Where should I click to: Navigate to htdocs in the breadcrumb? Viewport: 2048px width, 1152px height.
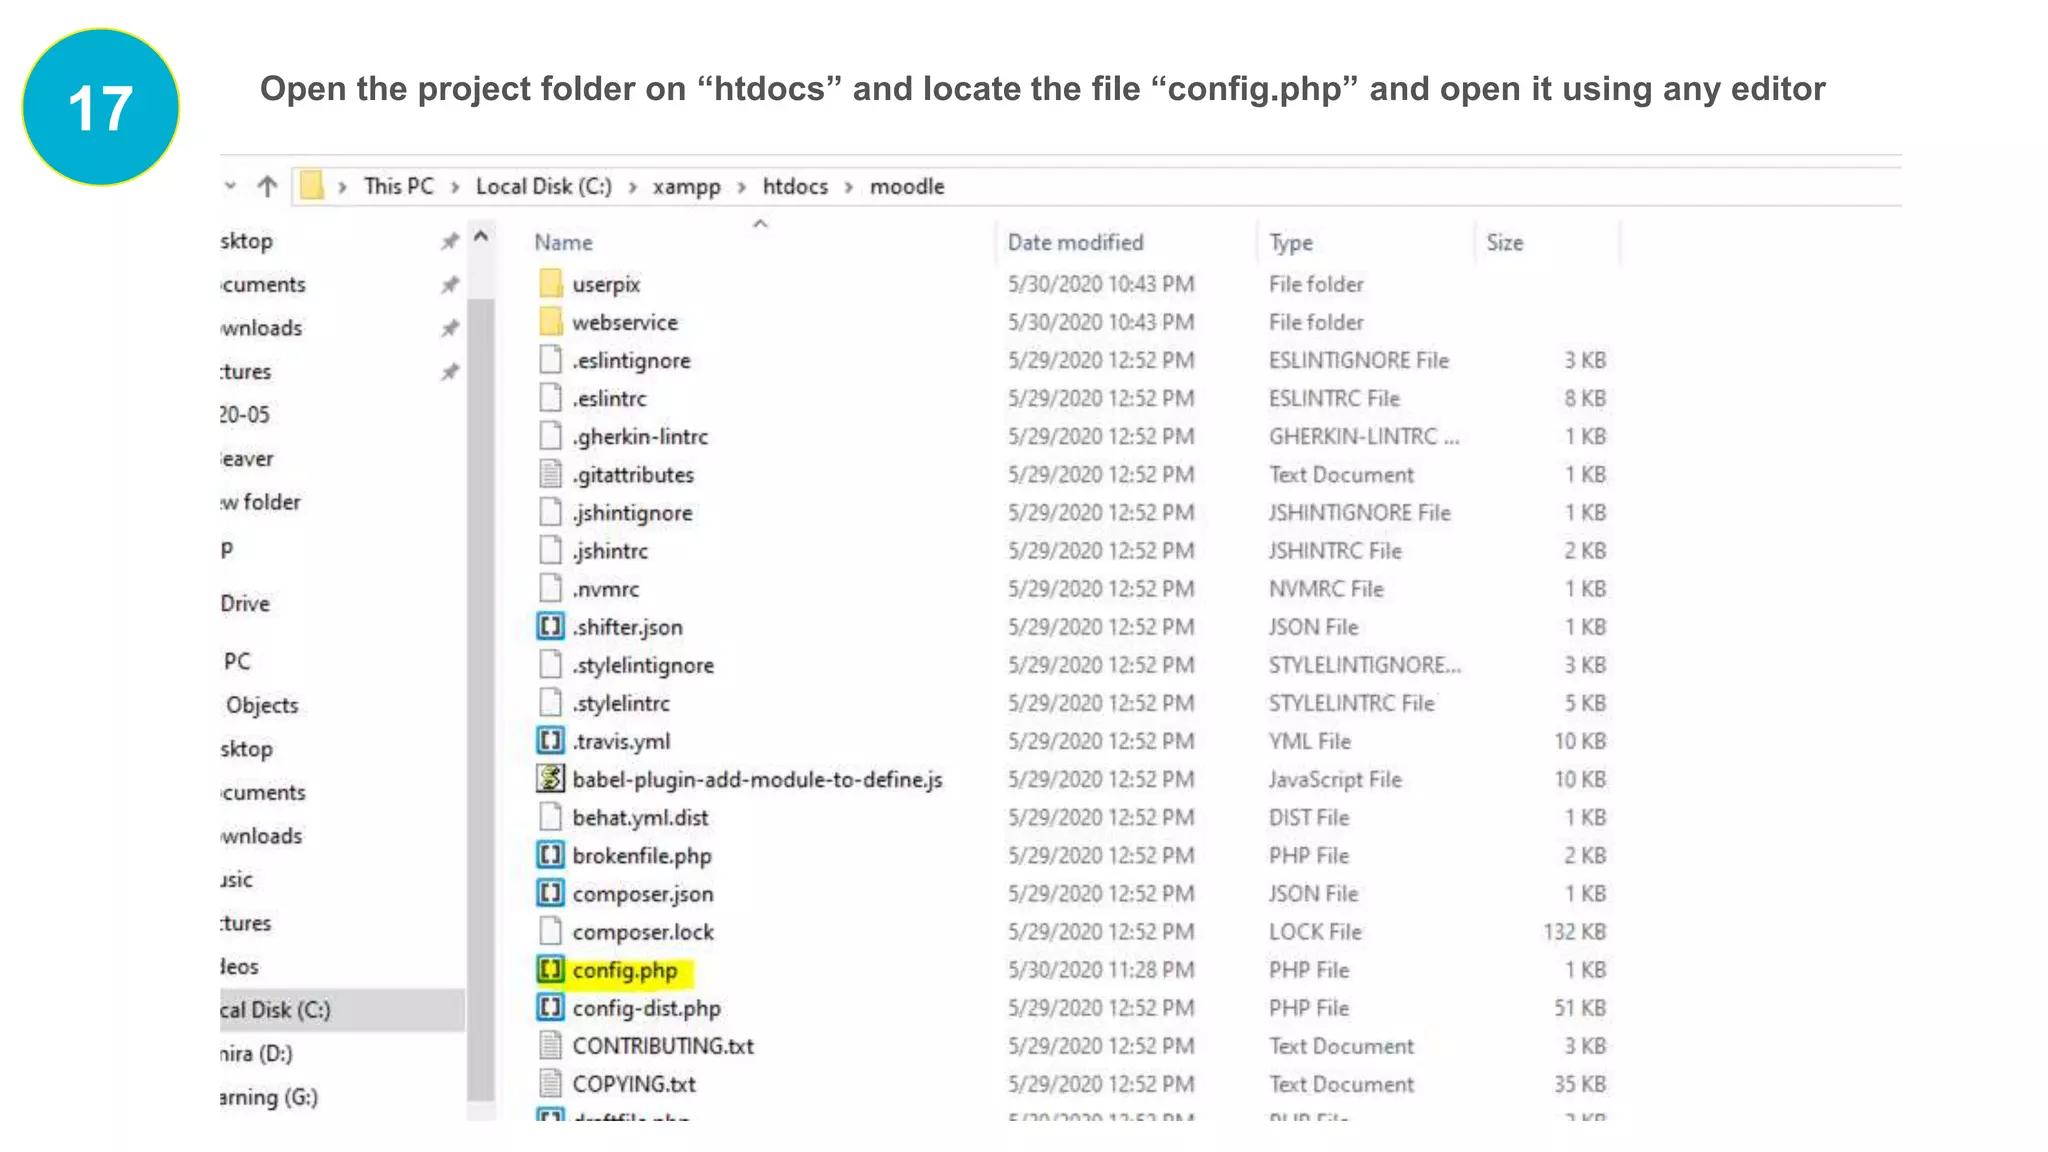click(x=796, y=186)
